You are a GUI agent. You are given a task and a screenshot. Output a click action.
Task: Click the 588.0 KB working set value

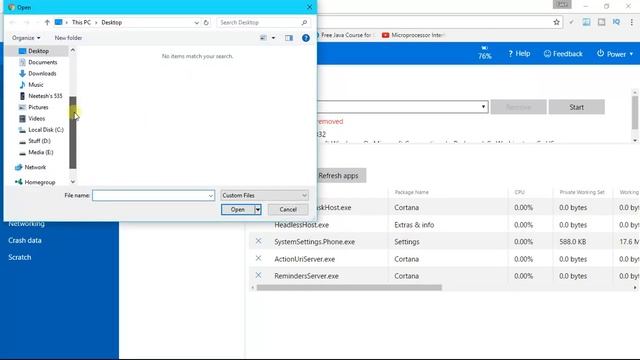[573, 242]
